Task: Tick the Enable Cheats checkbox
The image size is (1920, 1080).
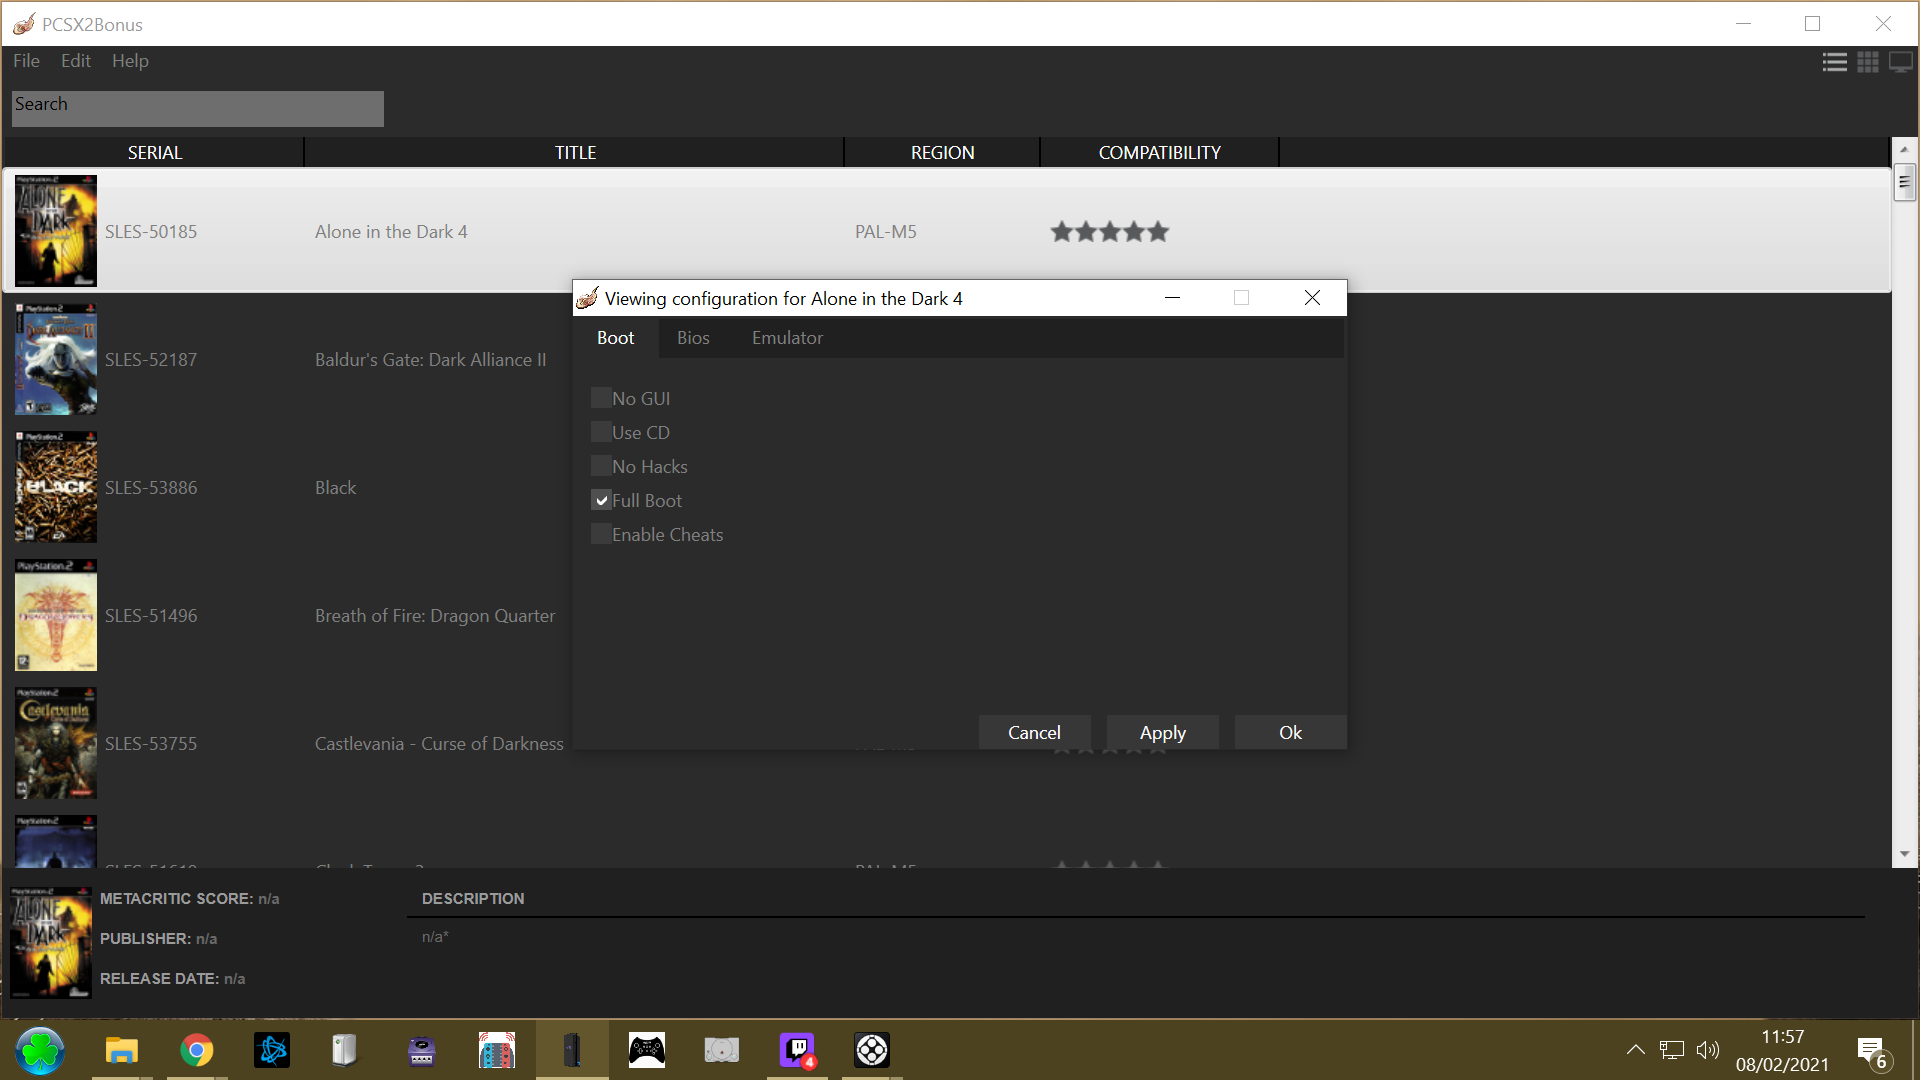Action: 601,534
